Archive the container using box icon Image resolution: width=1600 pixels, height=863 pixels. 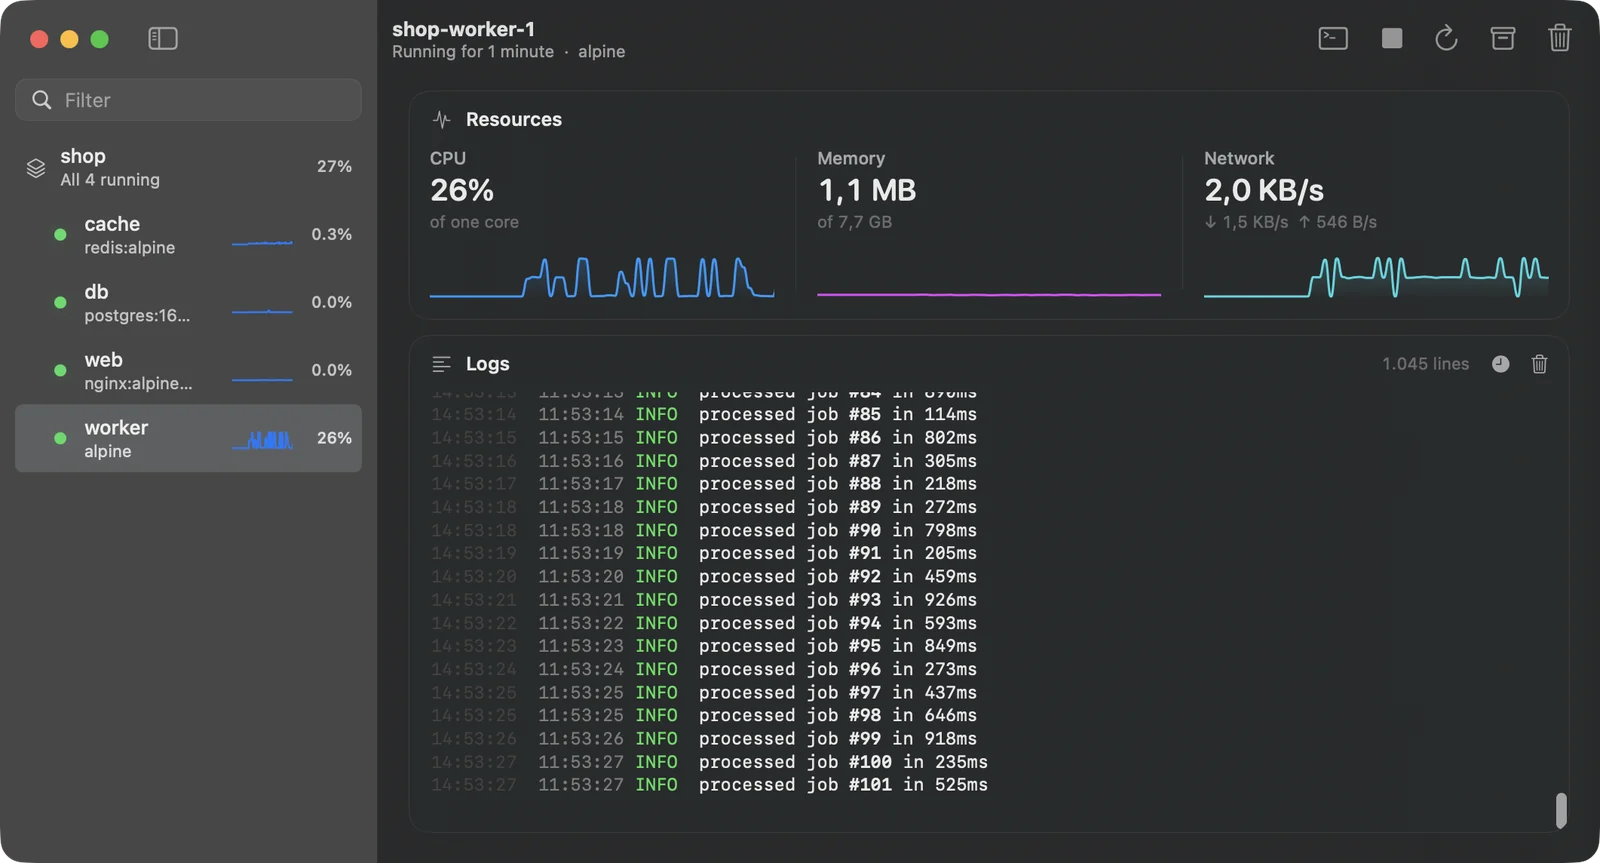coord(1502,39)
